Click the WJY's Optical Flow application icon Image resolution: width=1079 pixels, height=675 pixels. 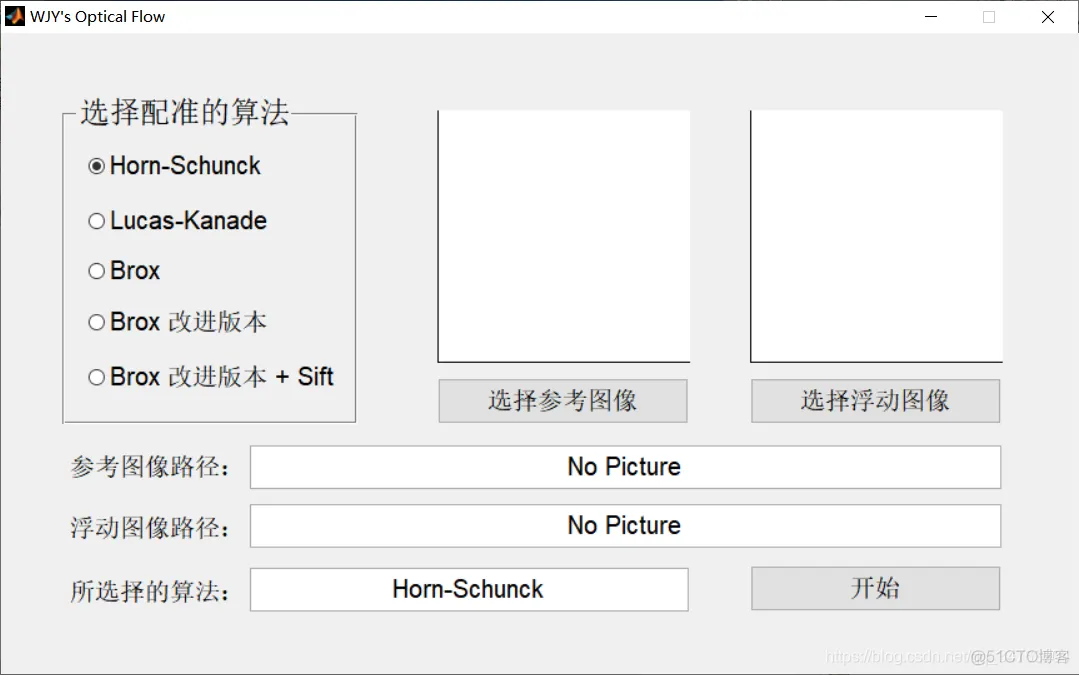click(x=14, y=15)
